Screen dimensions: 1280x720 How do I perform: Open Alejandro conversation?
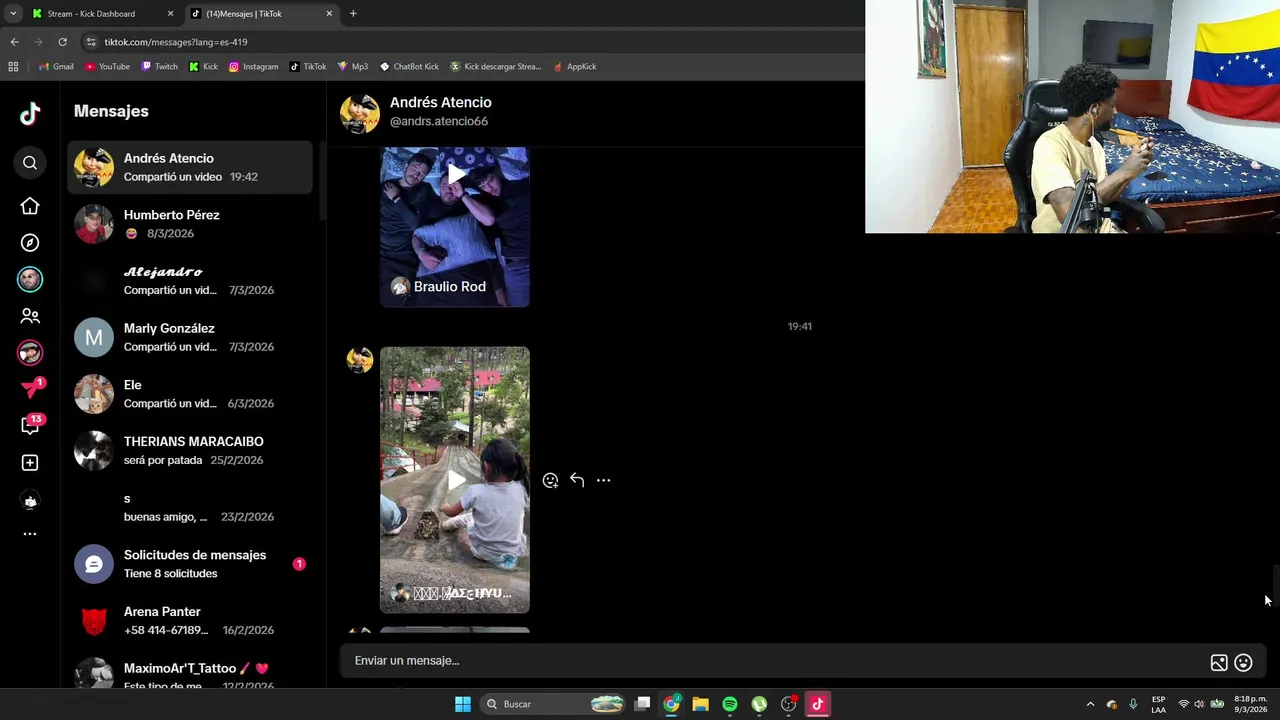(x=190, y=281)
